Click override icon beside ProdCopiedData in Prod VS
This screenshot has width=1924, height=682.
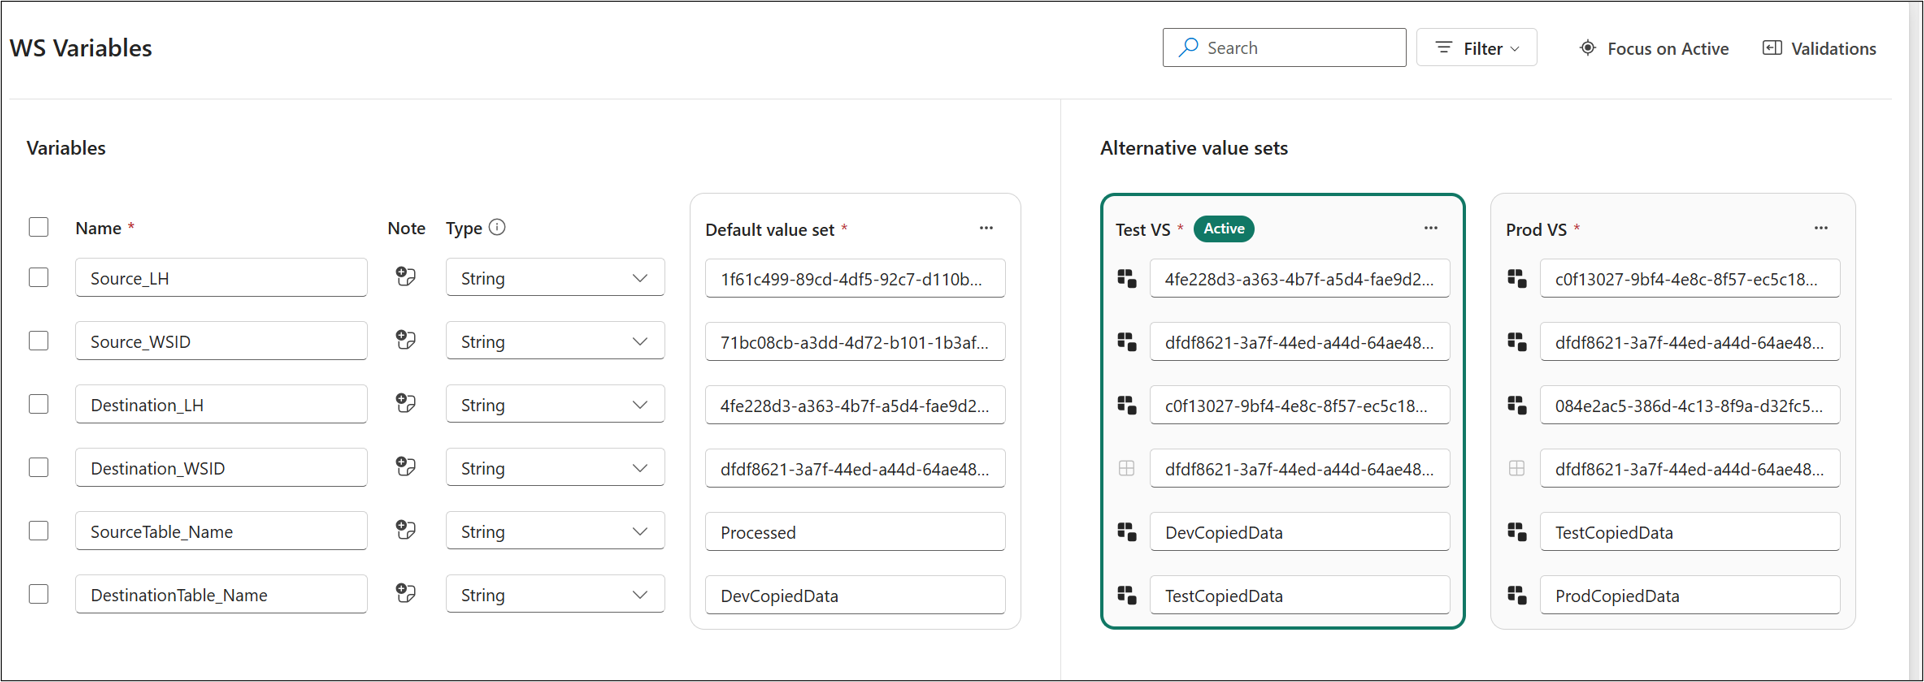1517,595
